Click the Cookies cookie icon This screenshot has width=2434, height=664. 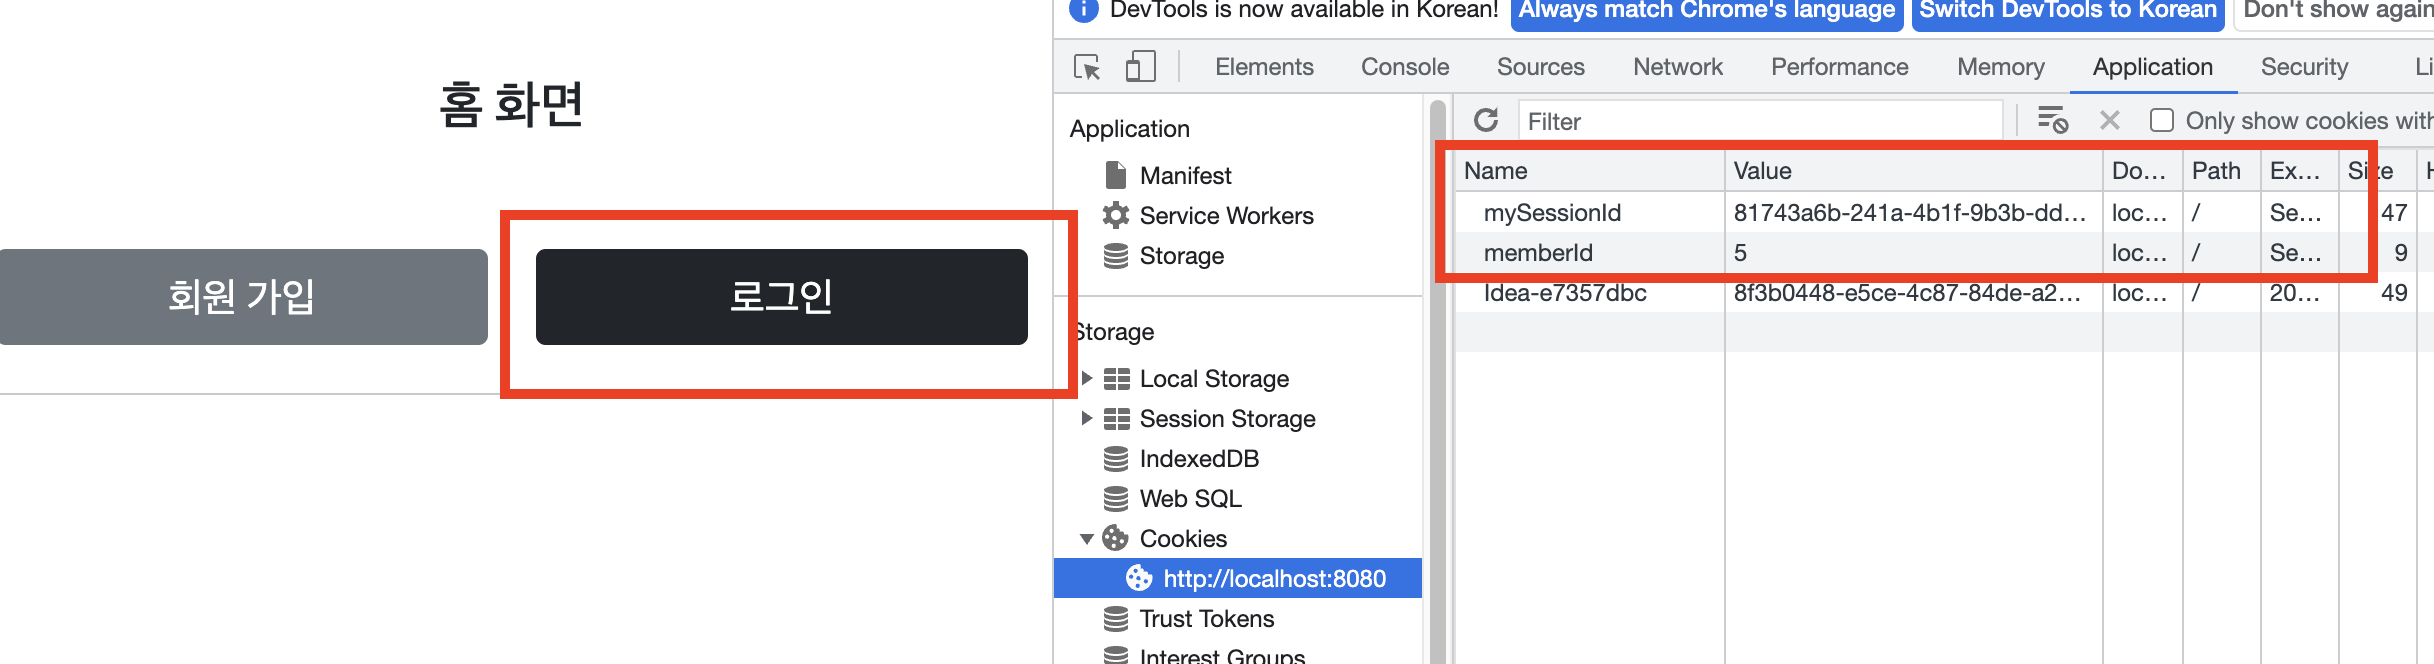tap(1115, 538)
